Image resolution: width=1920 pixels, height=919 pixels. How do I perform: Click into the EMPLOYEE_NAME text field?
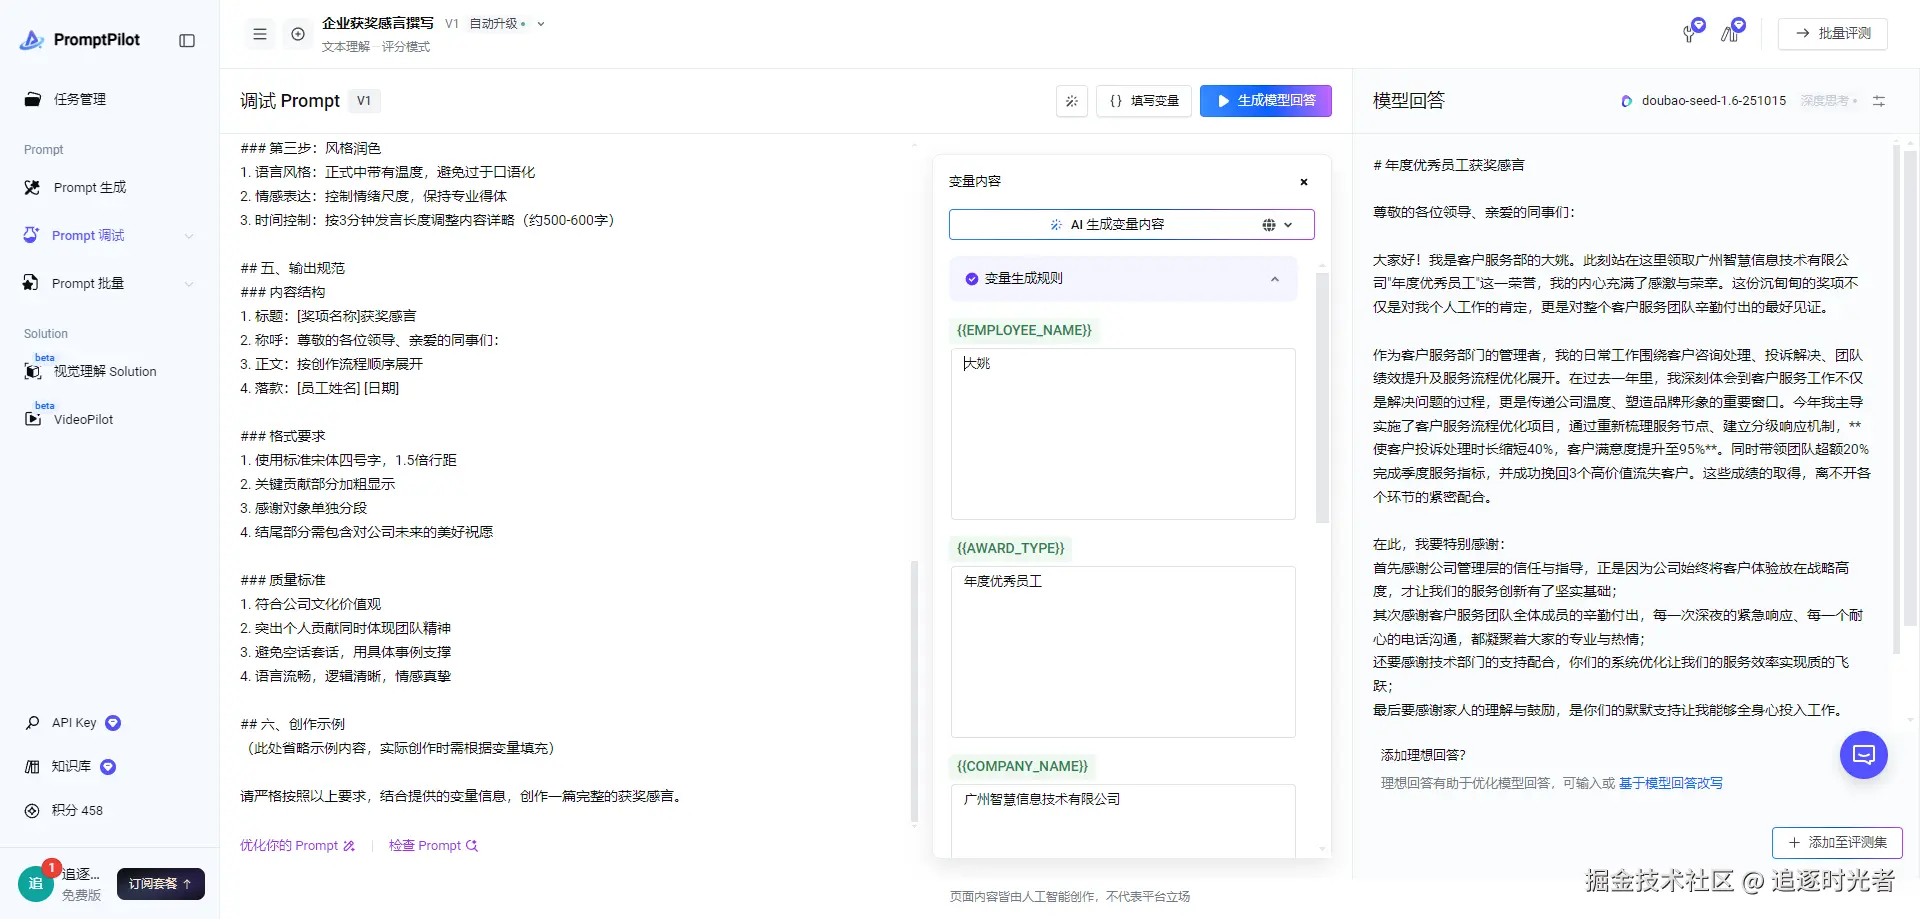[1122, 433]
